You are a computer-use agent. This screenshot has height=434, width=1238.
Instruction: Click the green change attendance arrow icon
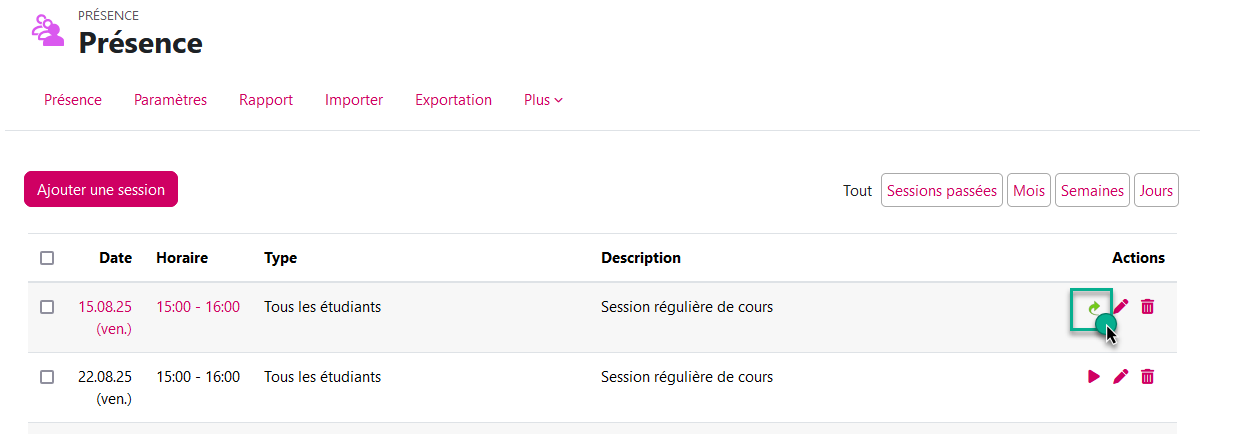click(x=1094, y=307)
